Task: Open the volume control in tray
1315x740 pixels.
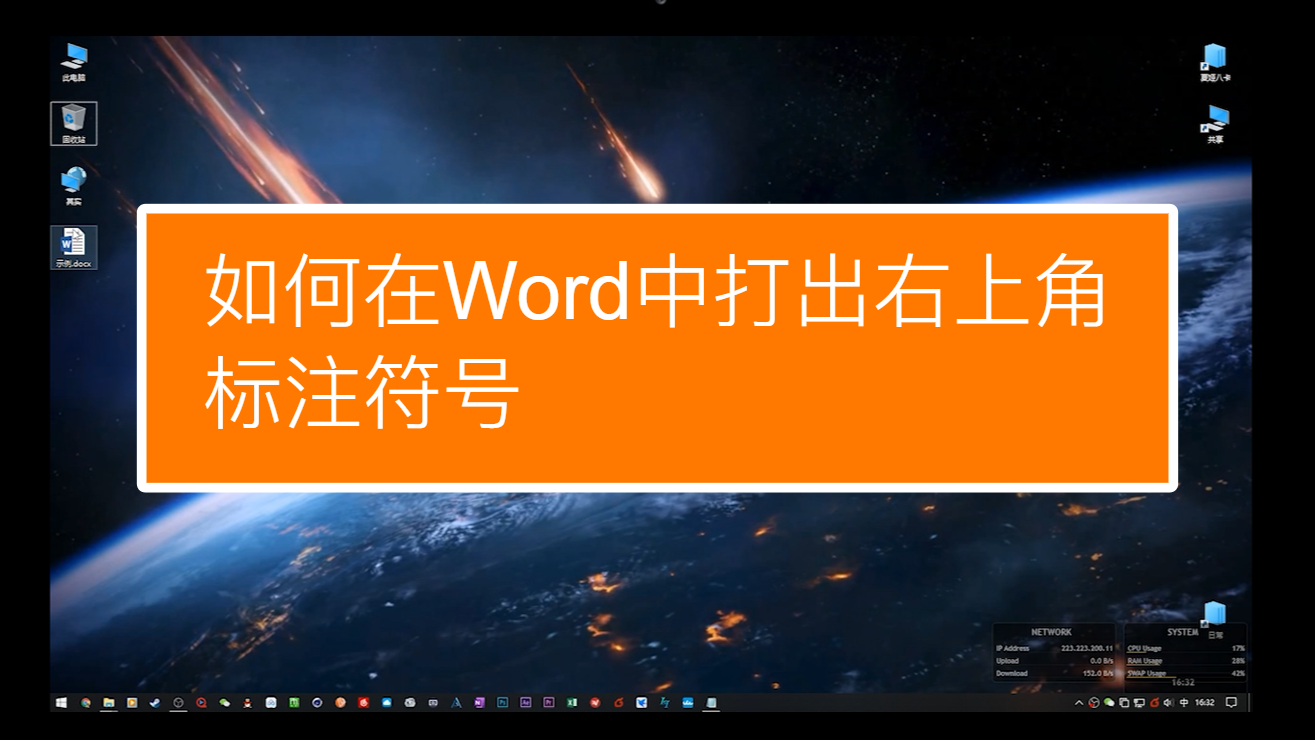Action: (1168, 703)
